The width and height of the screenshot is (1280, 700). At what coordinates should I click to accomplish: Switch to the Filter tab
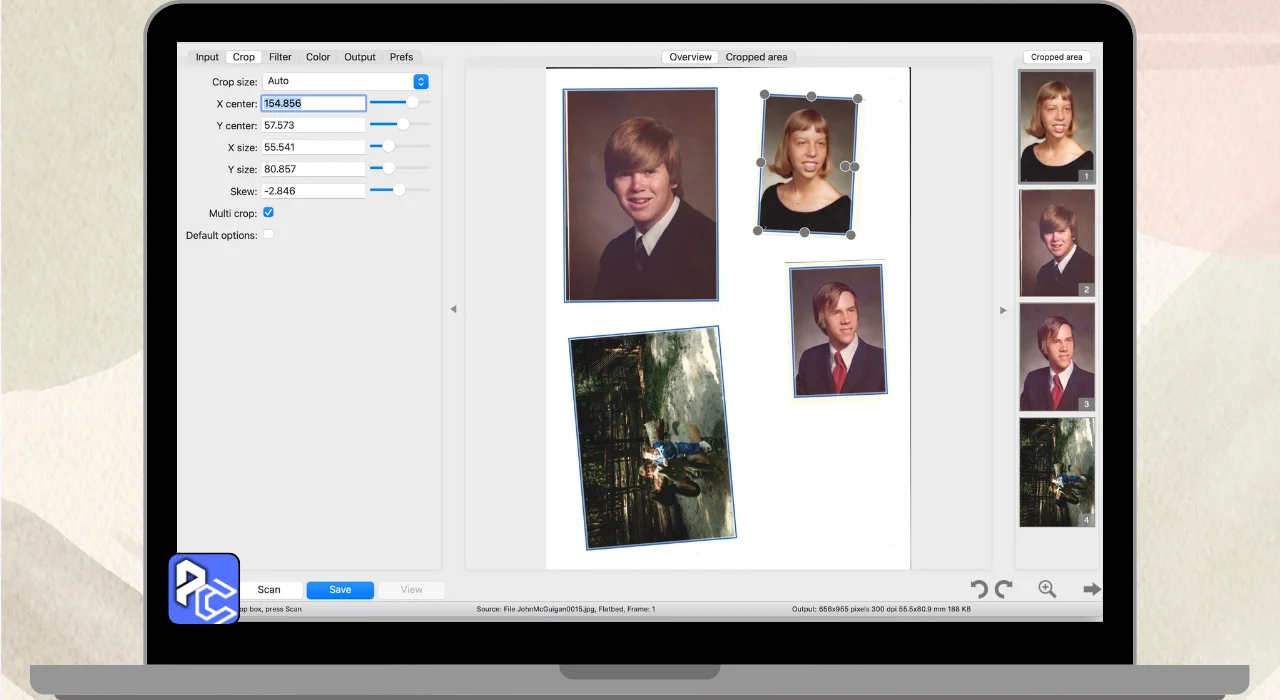point(280,57)
